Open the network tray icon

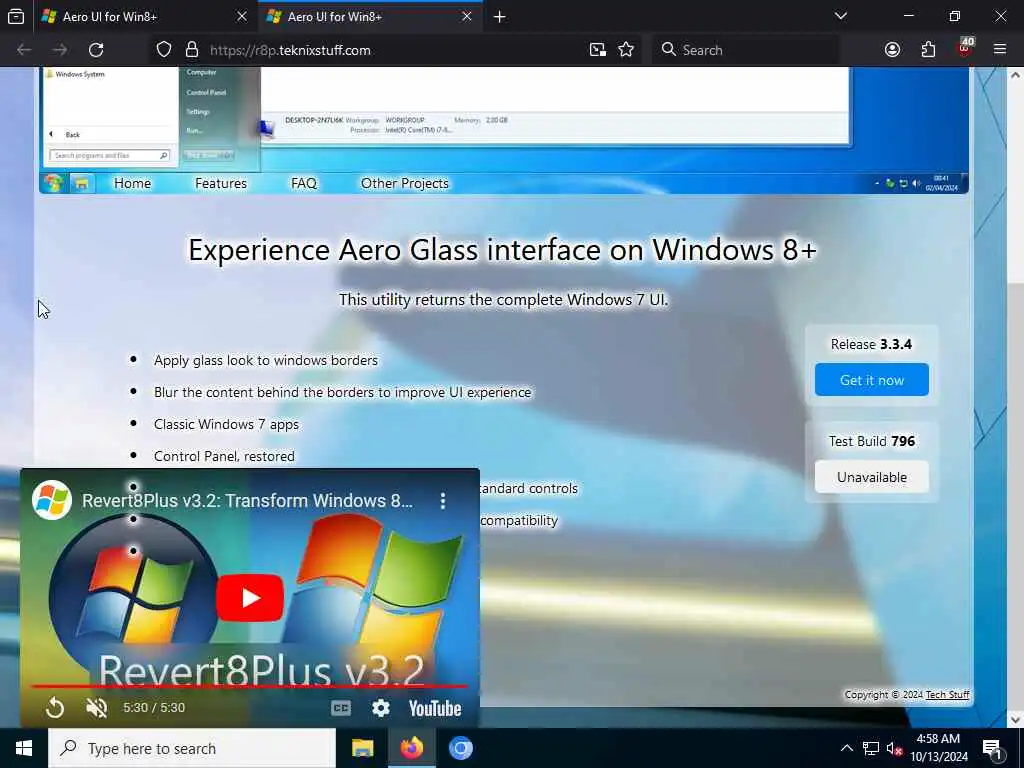871,748
